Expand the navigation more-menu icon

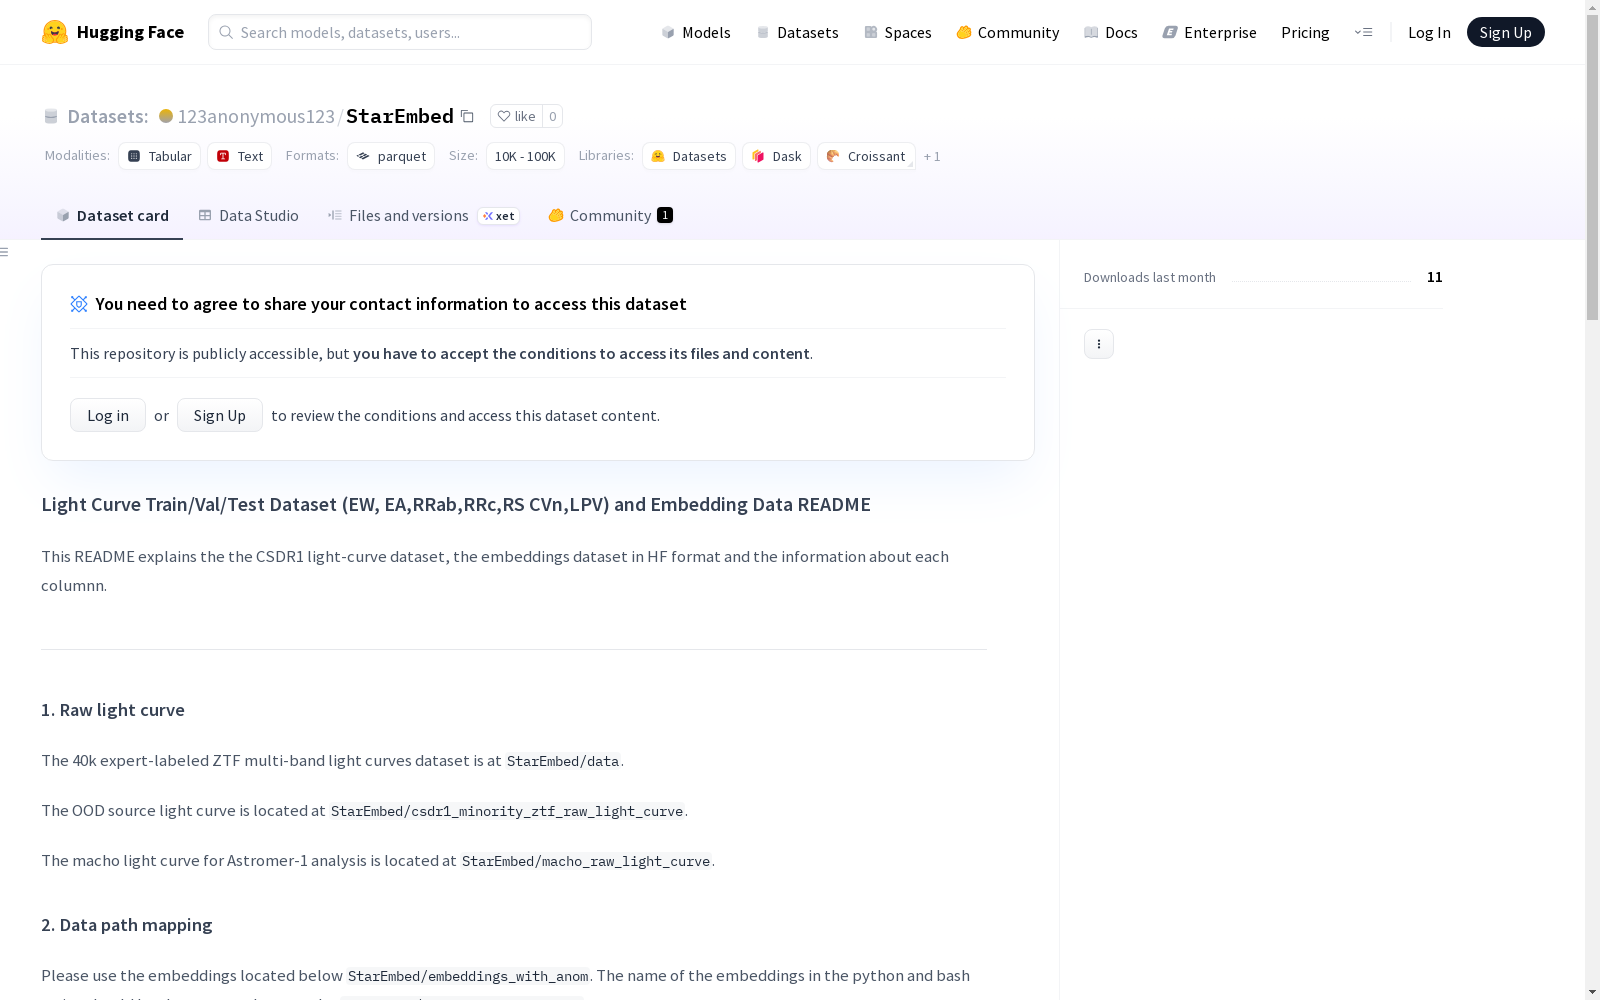1363,32
